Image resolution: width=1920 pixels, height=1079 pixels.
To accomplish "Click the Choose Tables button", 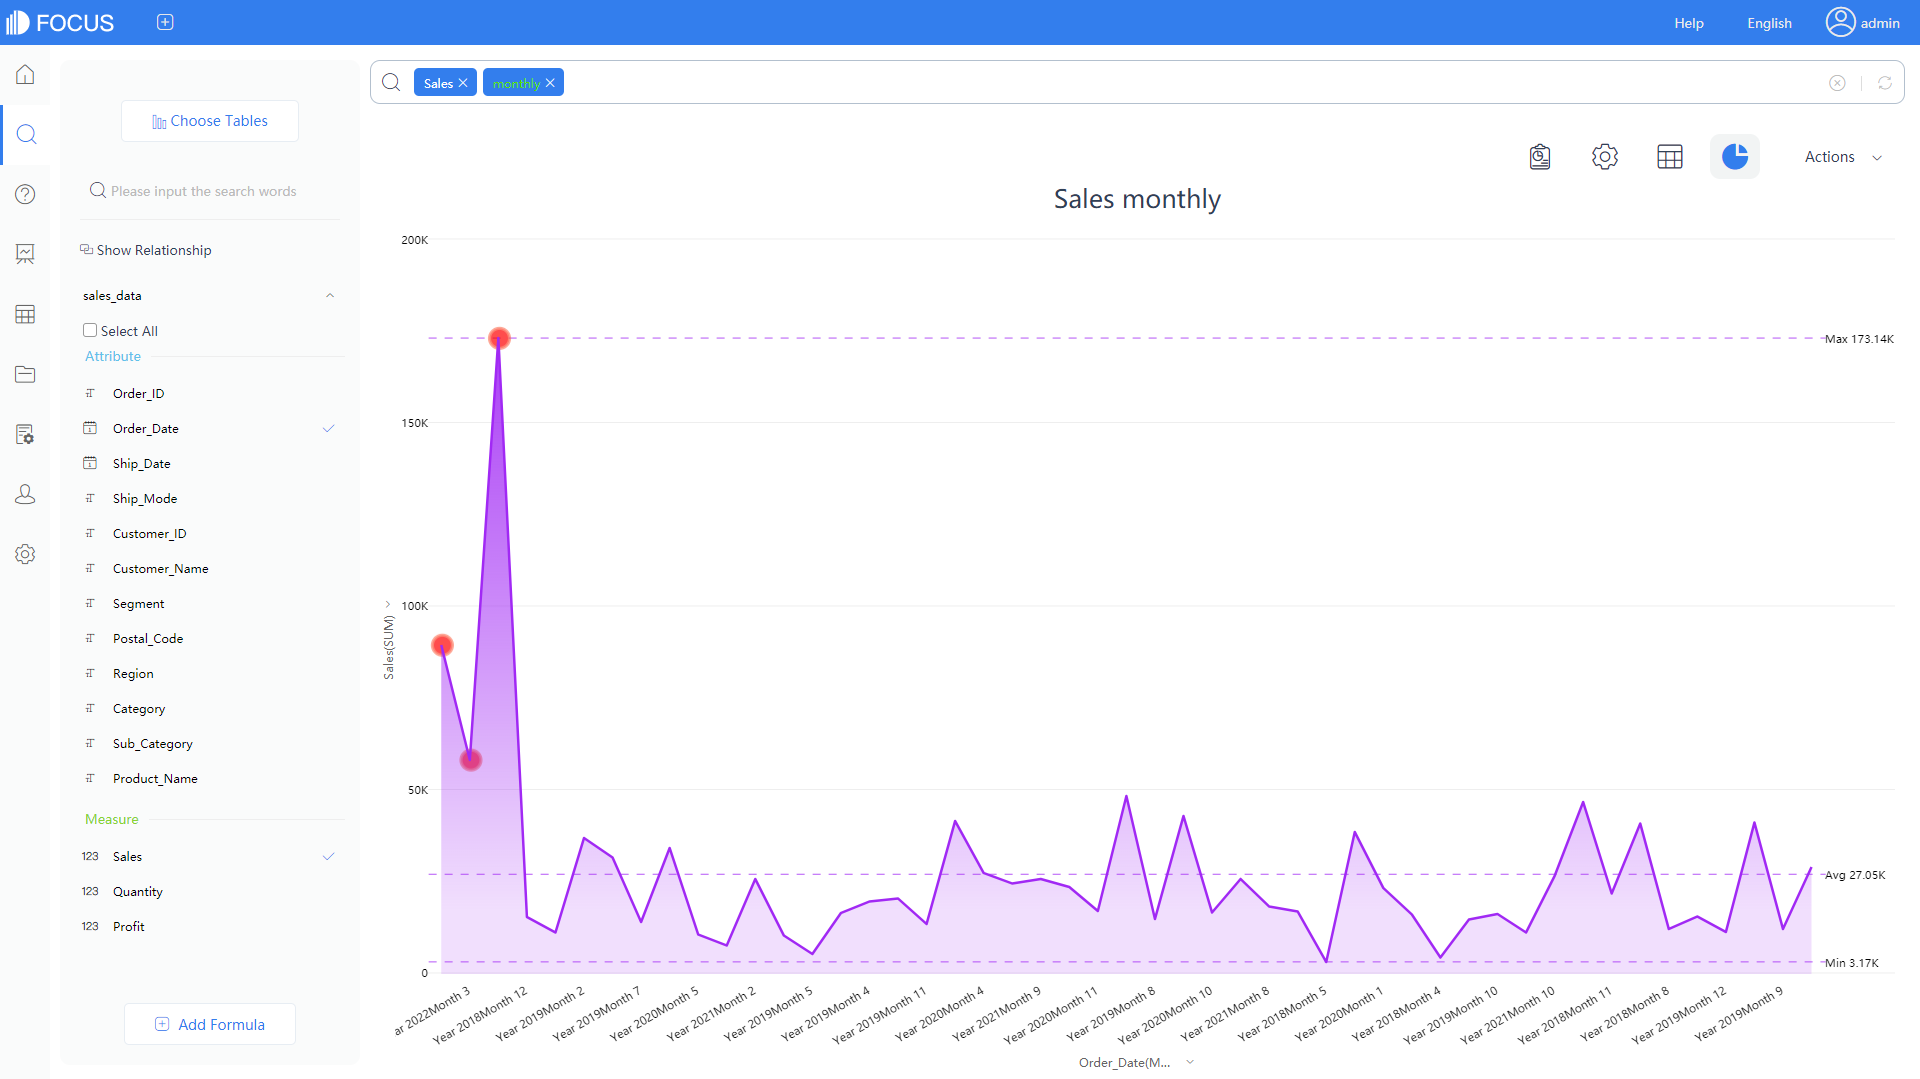I will pos(210,121).
